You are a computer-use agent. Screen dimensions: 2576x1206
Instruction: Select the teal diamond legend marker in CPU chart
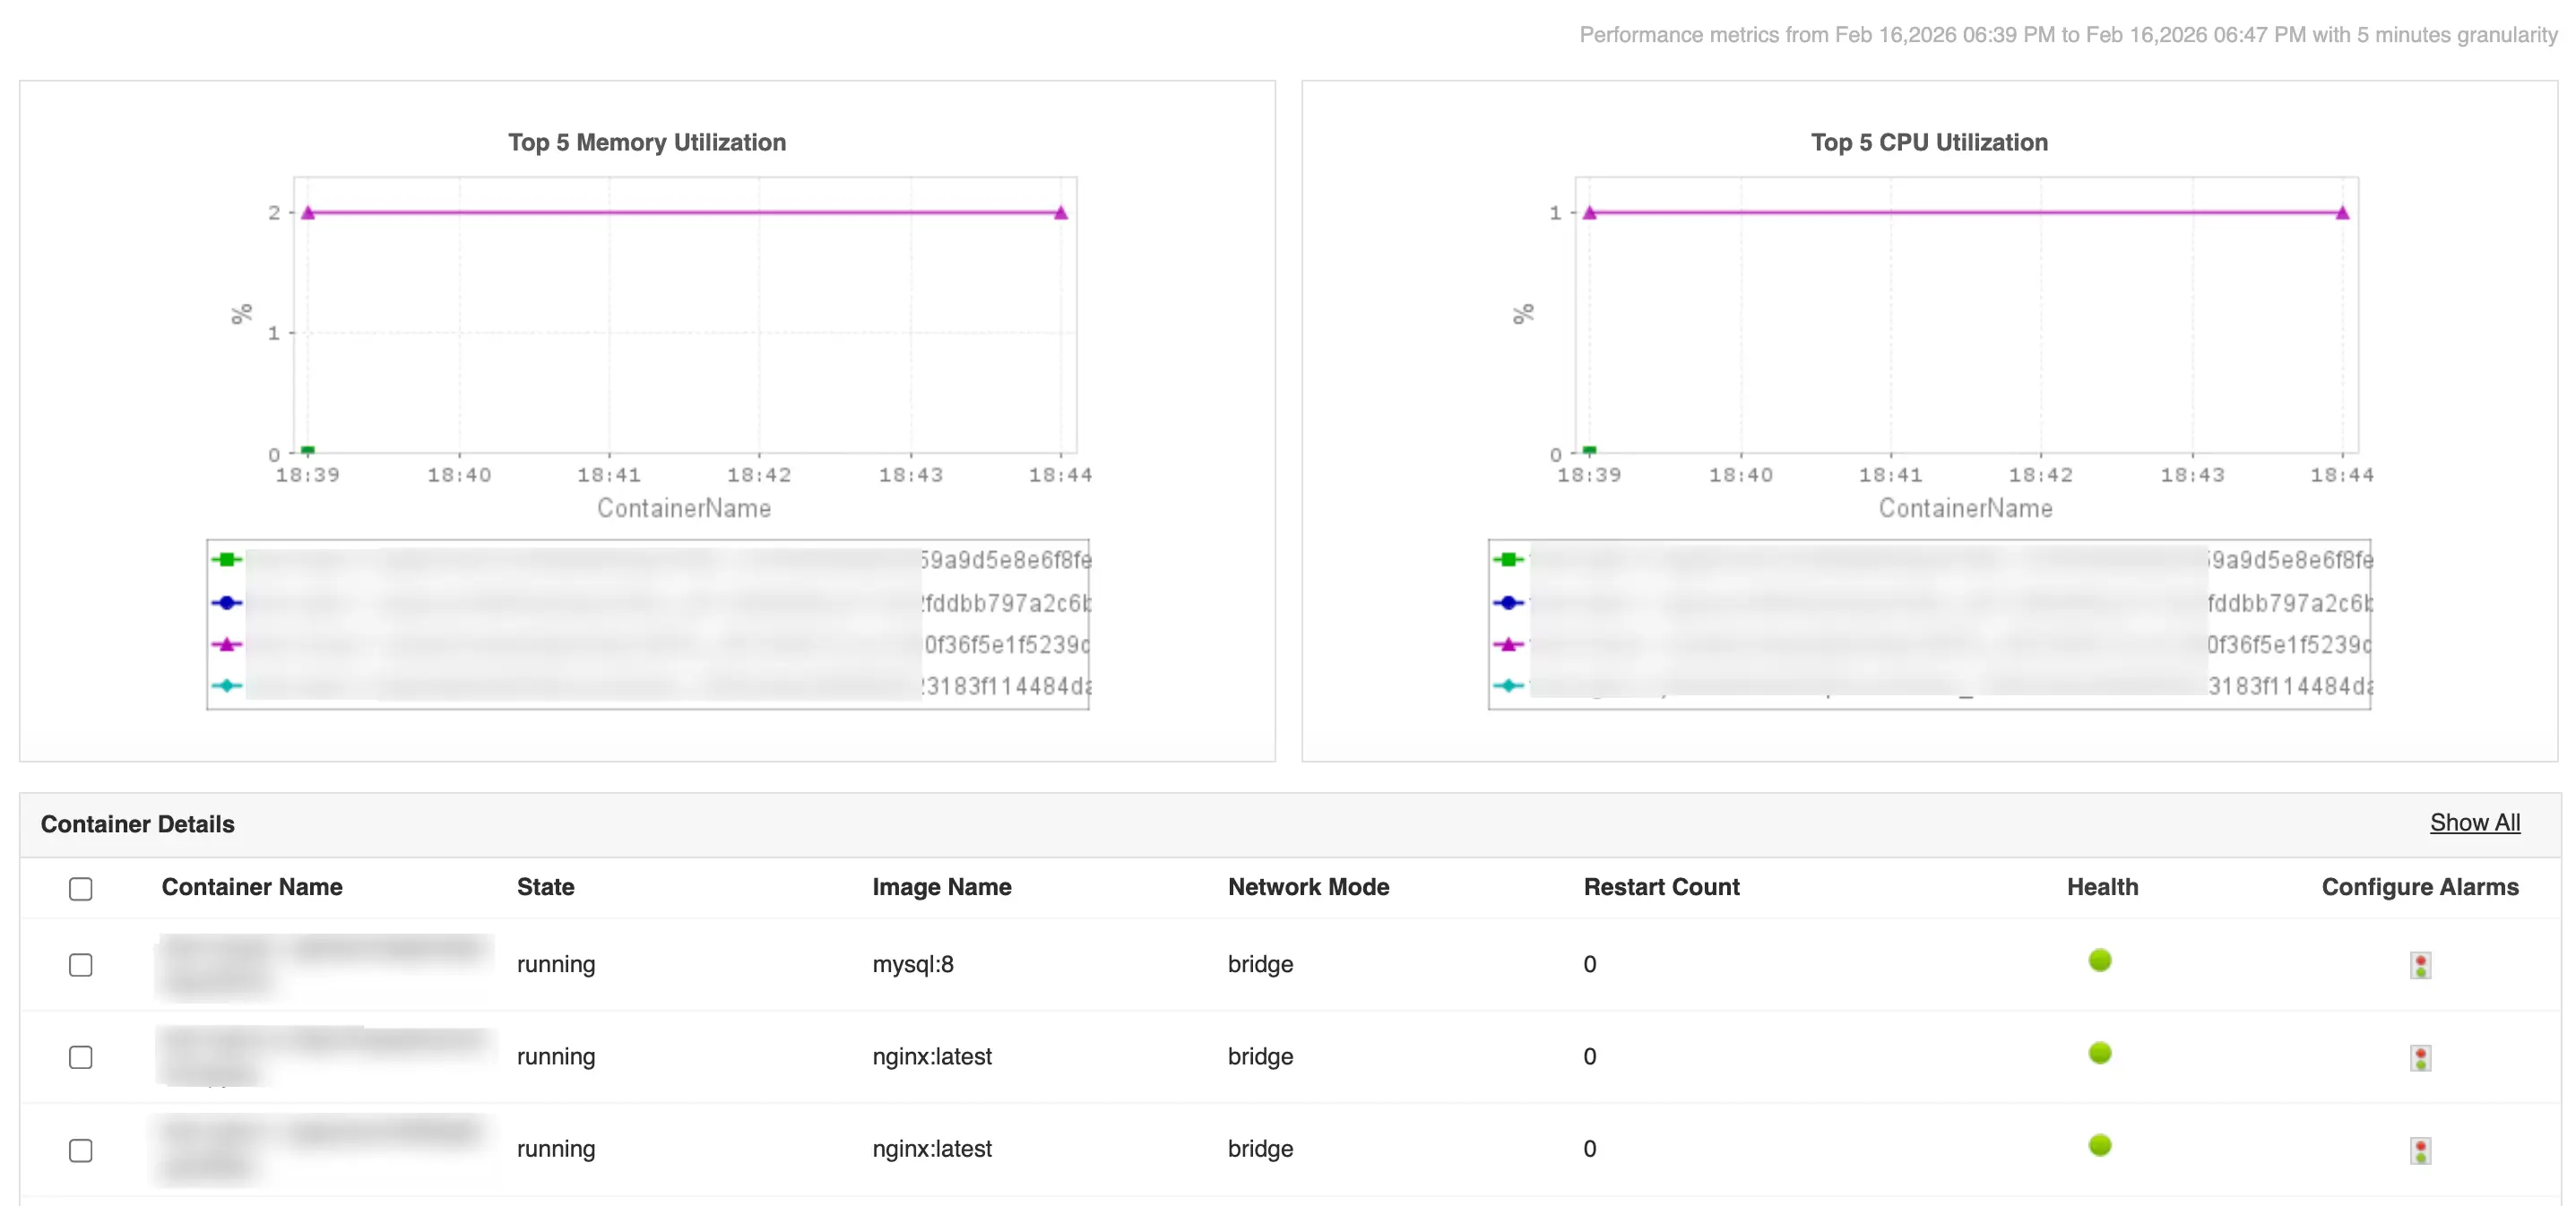pyautogui.click(x=1508, y=687)
